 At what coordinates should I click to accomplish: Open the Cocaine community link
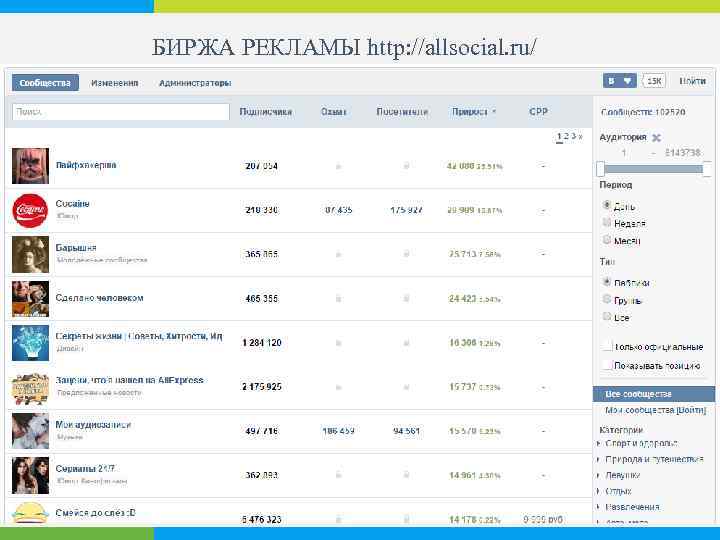[73, 203]
